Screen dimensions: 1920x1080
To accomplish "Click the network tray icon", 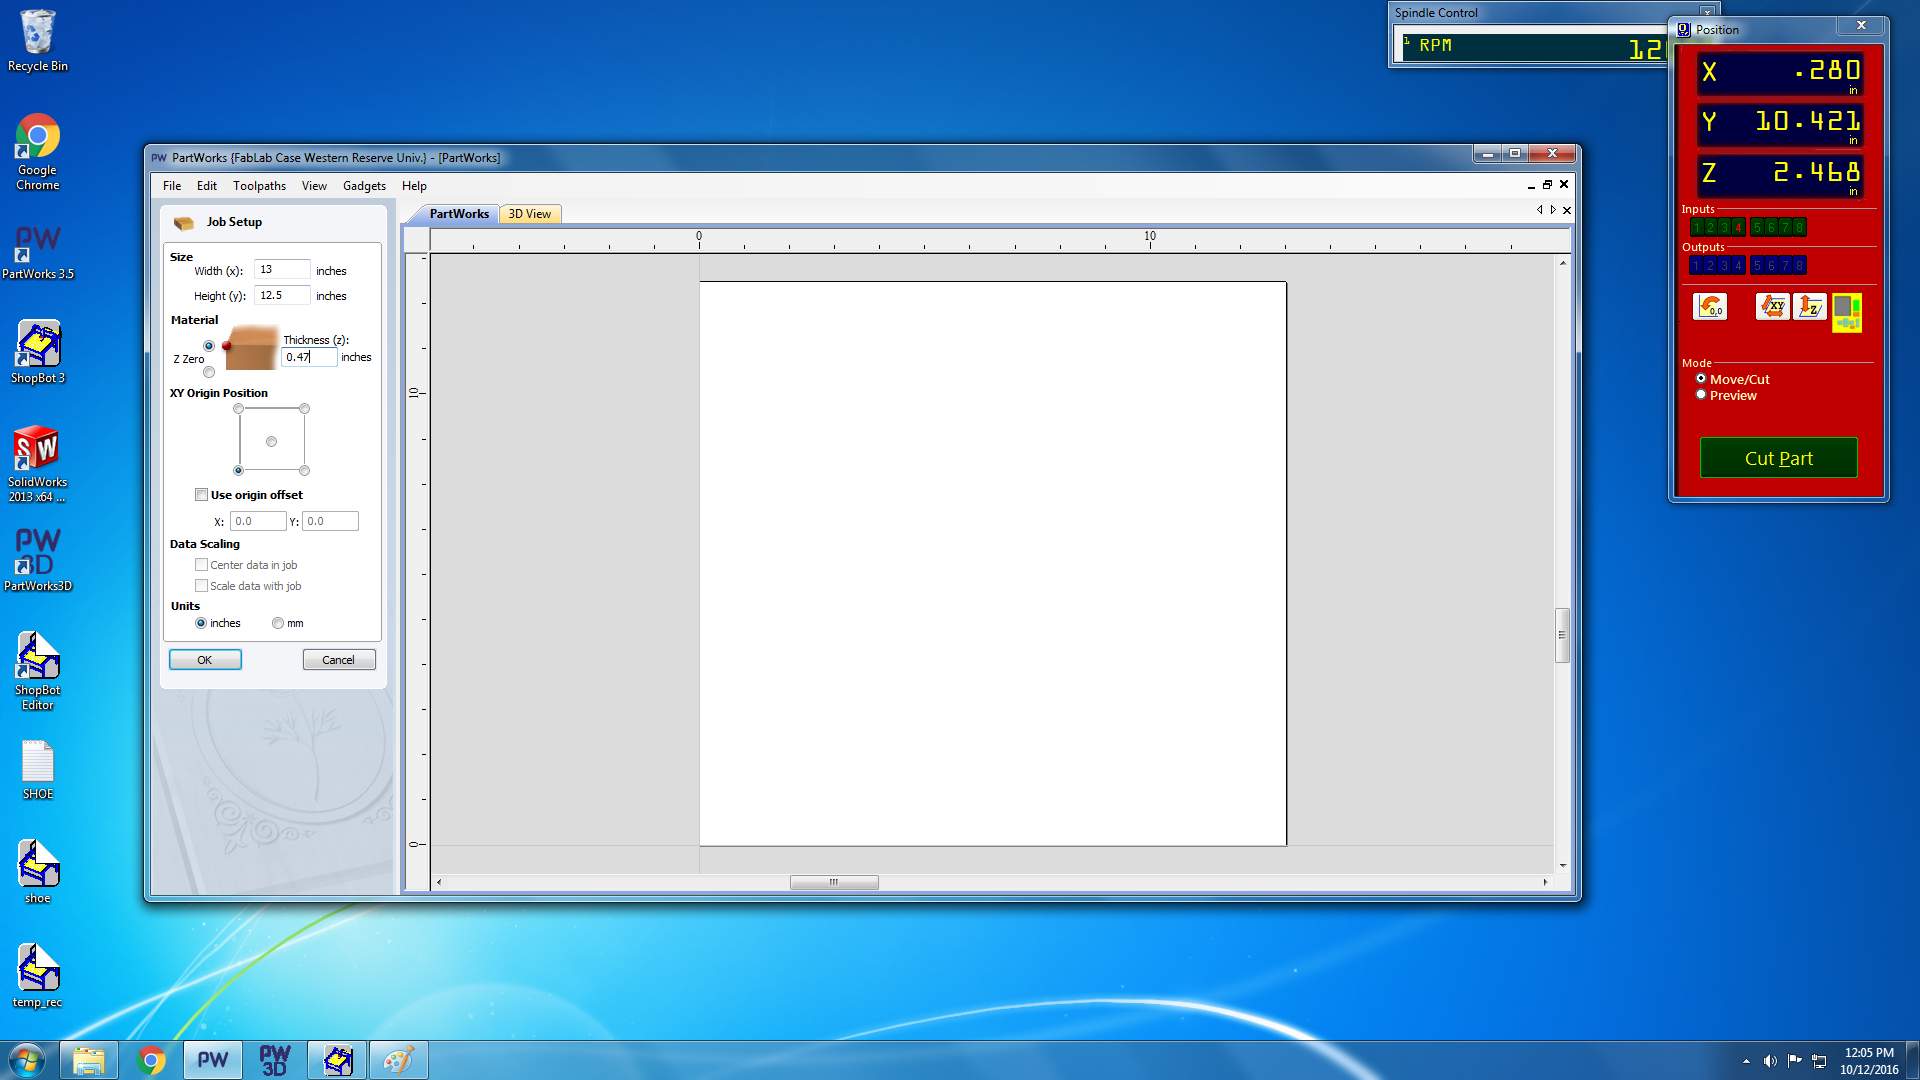I will 1820,1061.
